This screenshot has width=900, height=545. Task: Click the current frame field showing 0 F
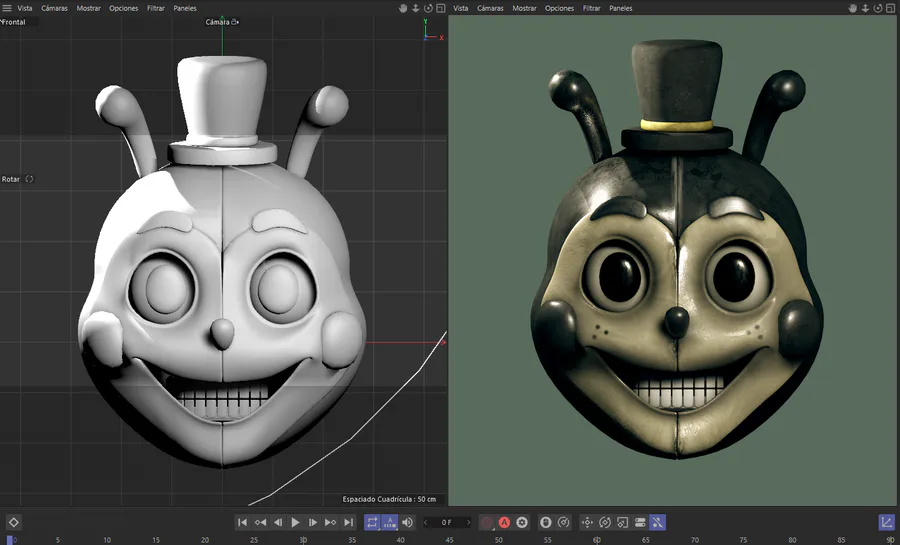pos(447,522)
